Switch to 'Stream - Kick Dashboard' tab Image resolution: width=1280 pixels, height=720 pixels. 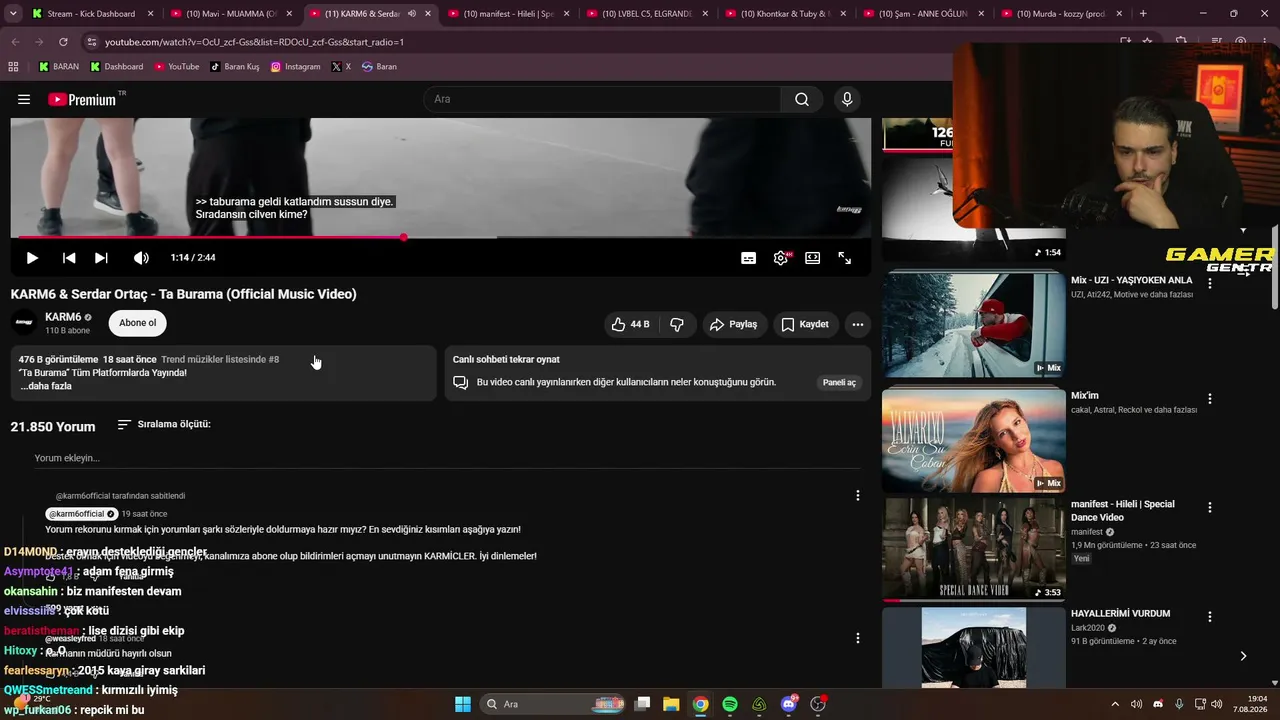(x=92, y=14)
